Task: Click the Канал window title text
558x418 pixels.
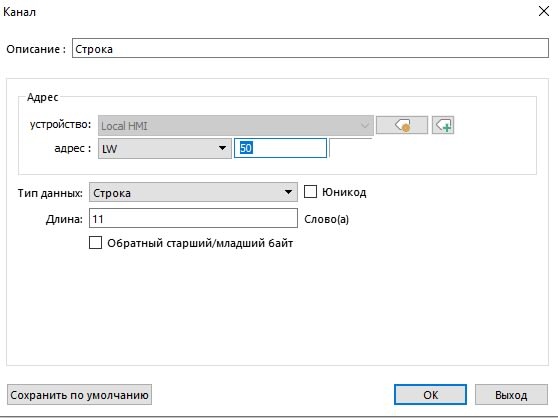Action: (20, 12)
